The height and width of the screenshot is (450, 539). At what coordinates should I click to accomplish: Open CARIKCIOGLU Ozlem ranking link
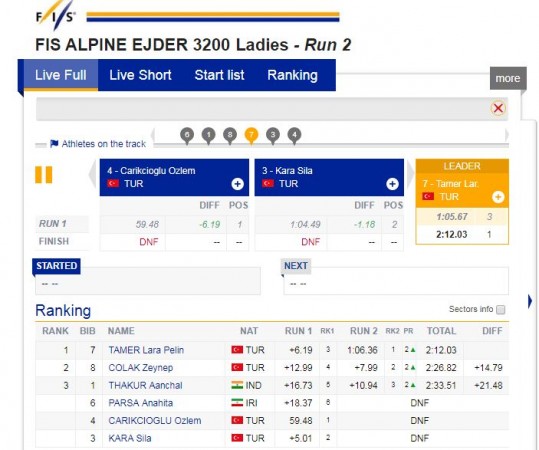(x=155, y=421)
